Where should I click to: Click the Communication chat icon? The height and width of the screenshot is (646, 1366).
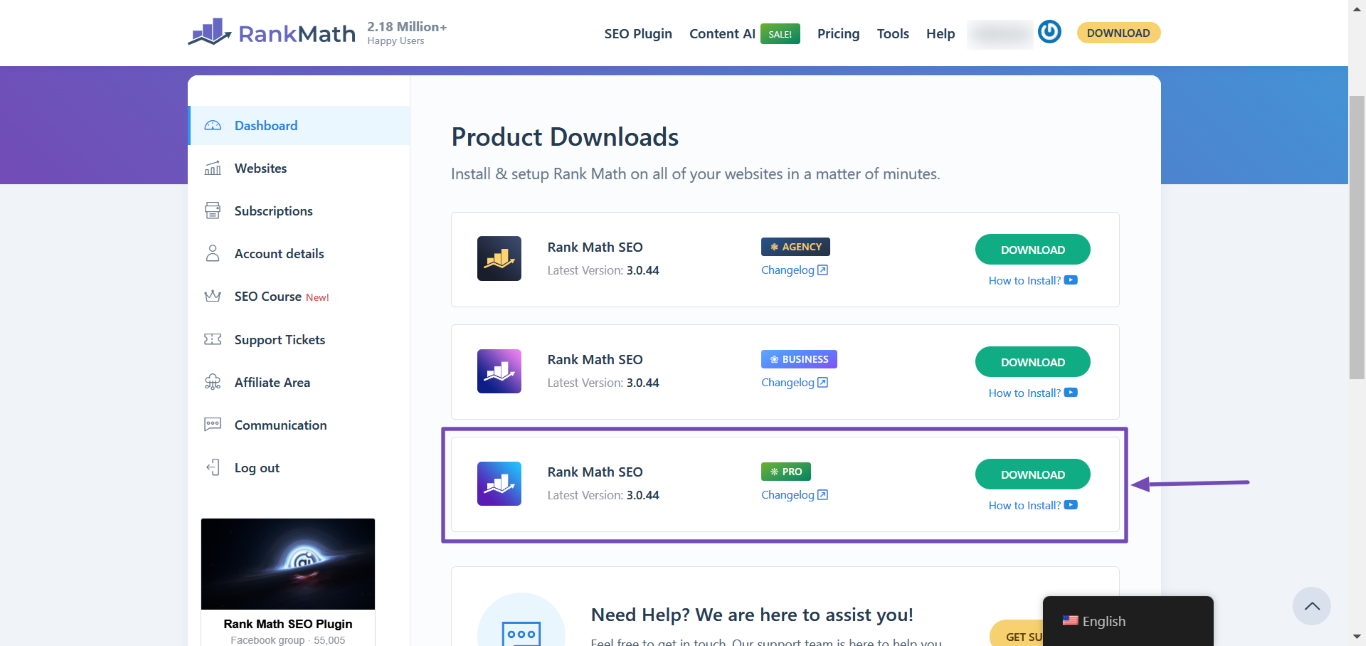[212, 425]
